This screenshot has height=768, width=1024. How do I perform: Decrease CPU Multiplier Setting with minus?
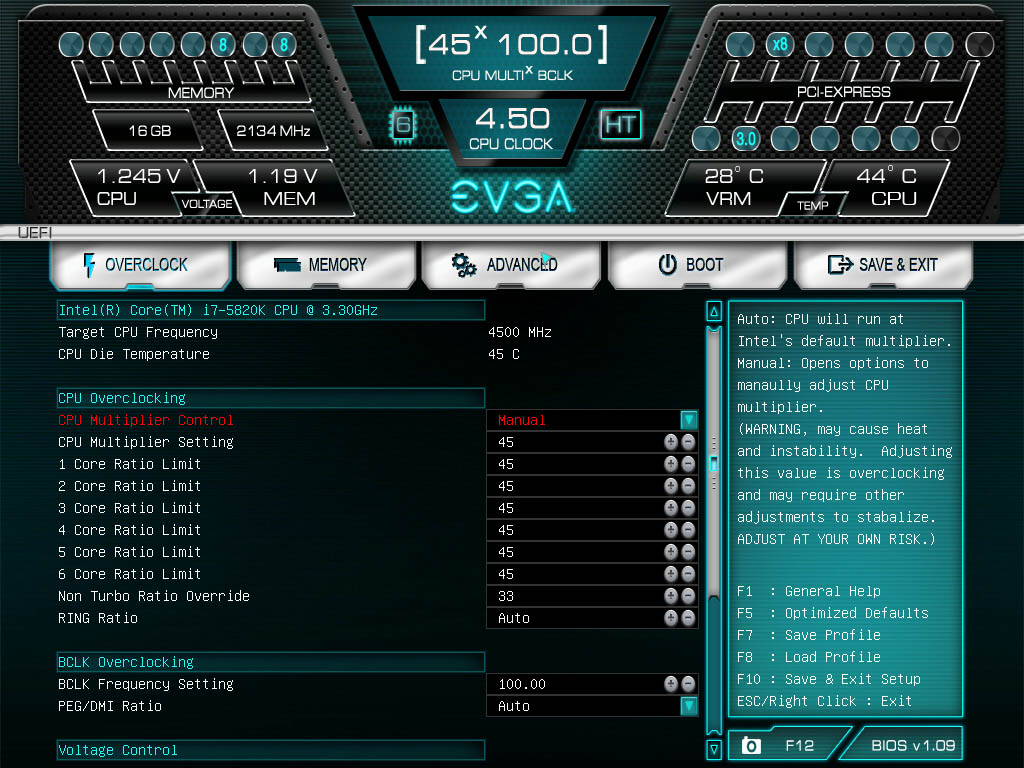[x=688, y=442]
